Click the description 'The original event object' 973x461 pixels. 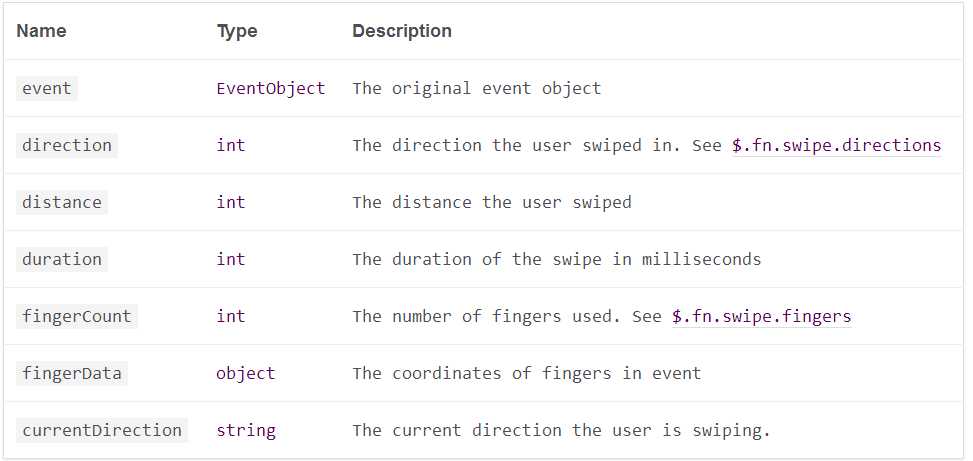point(477,89)
